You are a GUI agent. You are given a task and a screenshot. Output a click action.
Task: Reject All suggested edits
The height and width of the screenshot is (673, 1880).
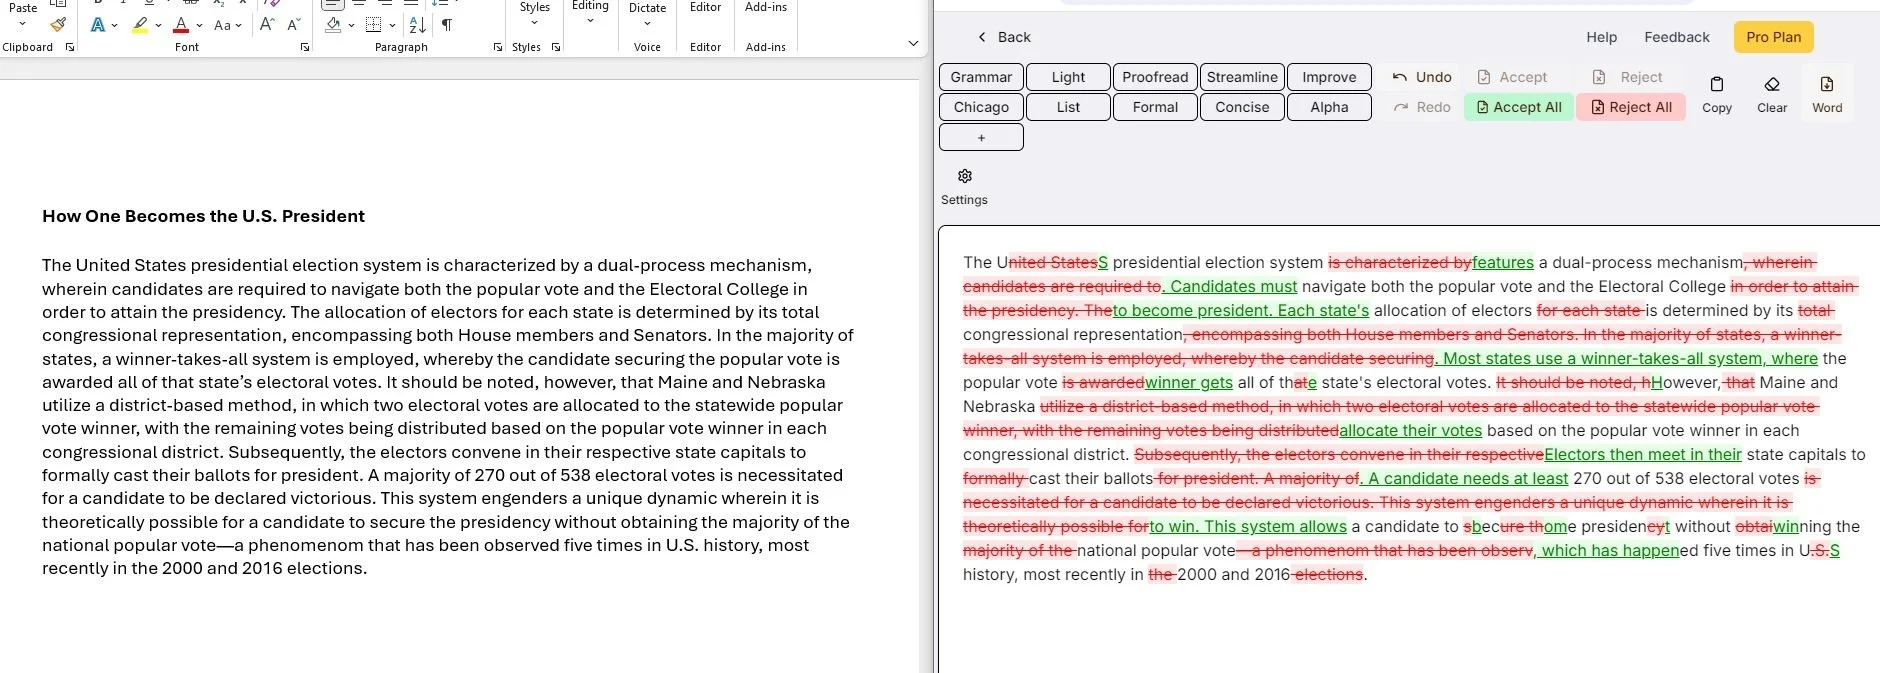coord(1631,107)
